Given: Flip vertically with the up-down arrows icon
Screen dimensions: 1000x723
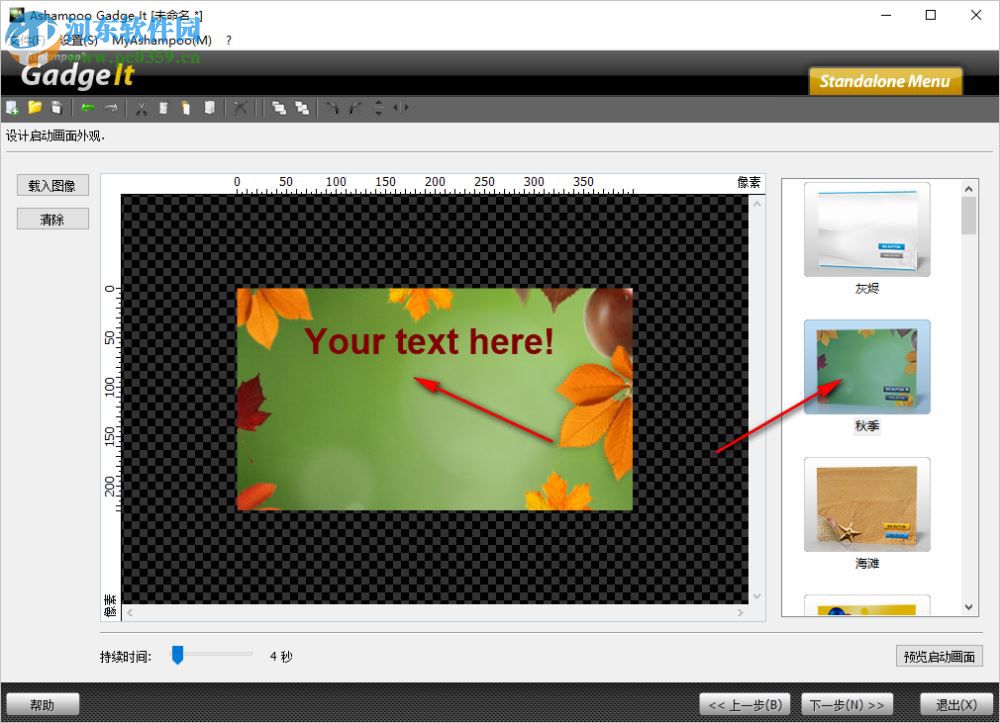Looking at the screenshot, I should pyautogui.click(x=379, y=108).
